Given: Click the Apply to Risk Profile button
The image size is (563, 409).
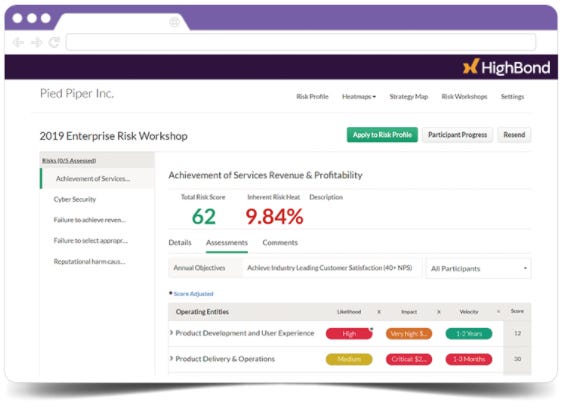Looking at the screenshot, I should (382, 135).
